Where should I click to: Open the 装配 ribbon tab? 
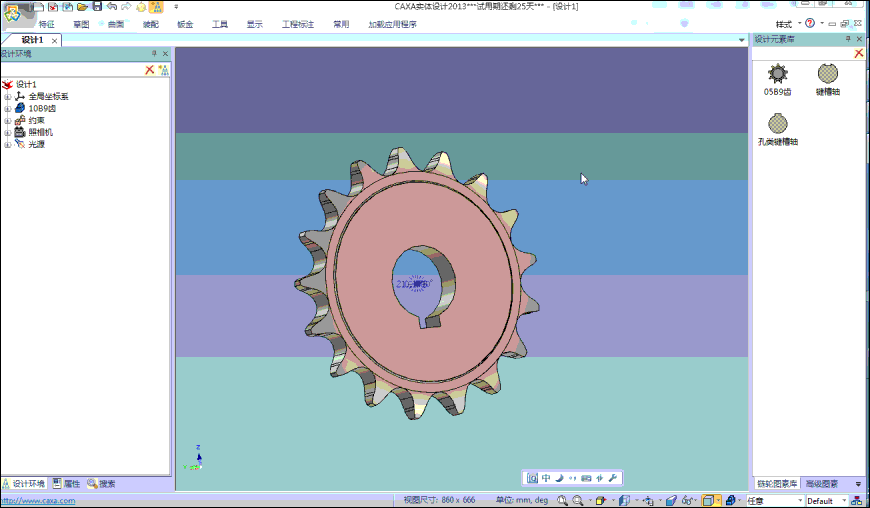150,24
